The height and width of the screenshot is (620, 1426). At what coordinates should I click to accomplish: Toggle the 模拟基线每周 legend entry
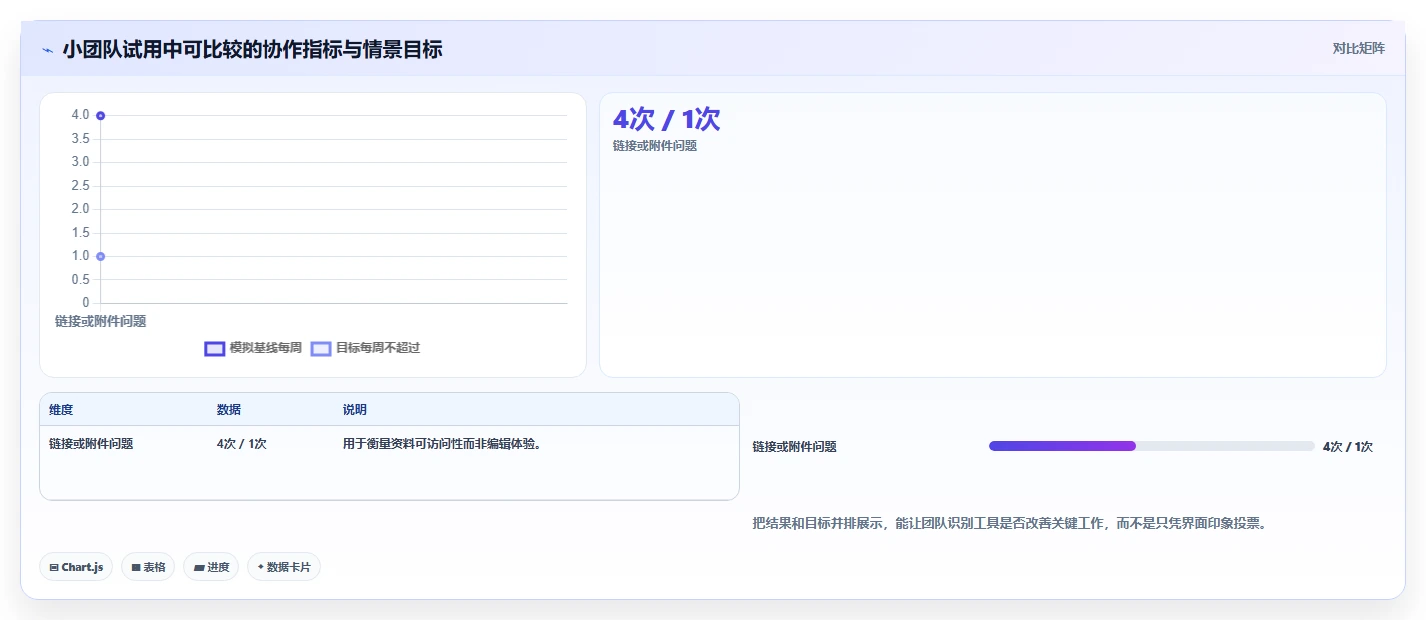pyautogui.click(x=253, y=348)
